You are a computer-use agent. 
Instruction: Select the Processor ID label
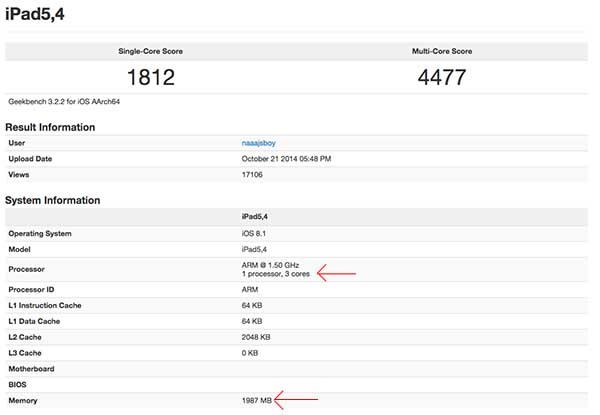(x=31, y=290)
